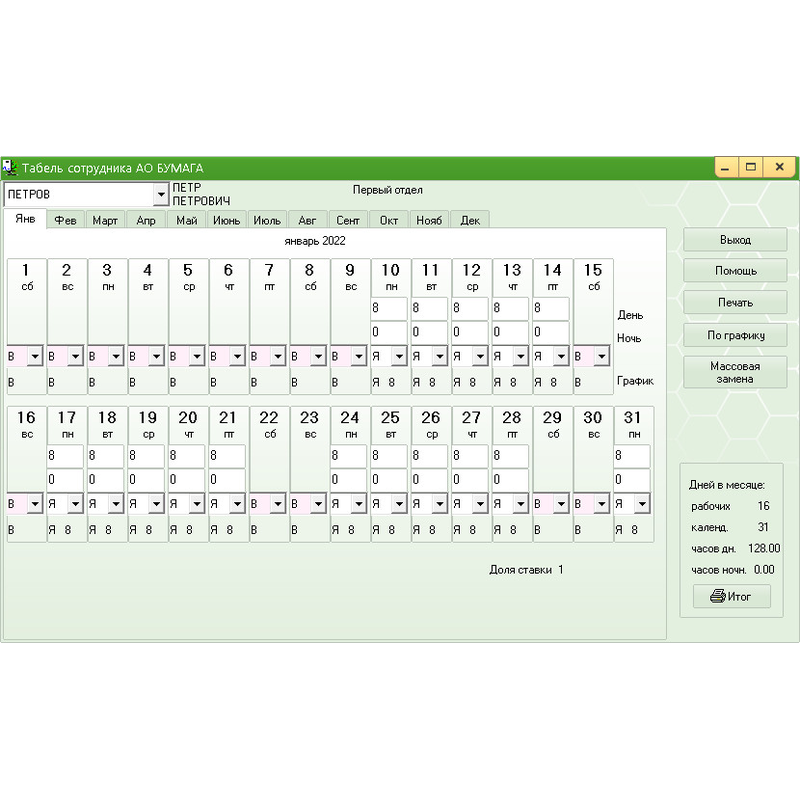Screen dimensions: 800x800
Task: Click the Помощь button
Action: (x=735, y=271)
